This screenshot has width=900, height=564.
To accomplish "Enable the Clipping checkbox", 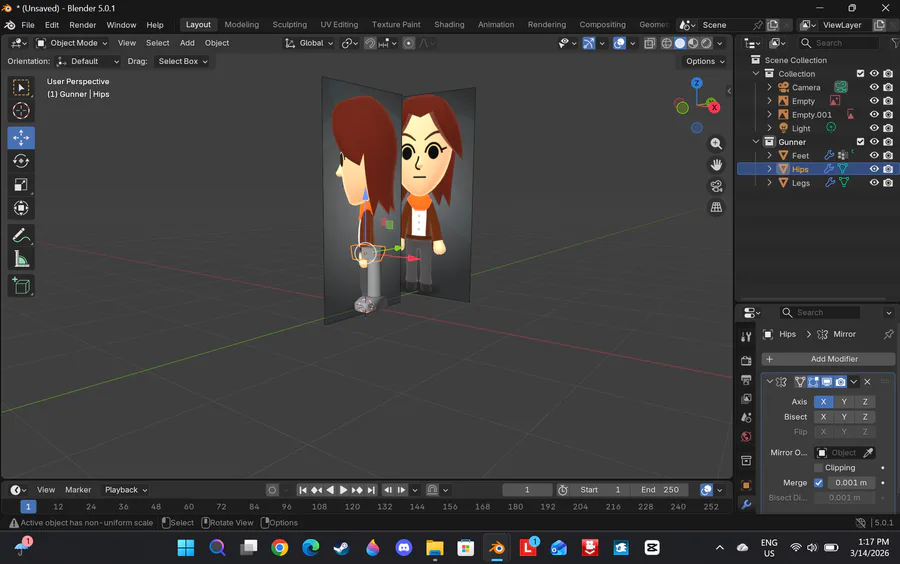I will pyautogui.click(x=818, y=468).
